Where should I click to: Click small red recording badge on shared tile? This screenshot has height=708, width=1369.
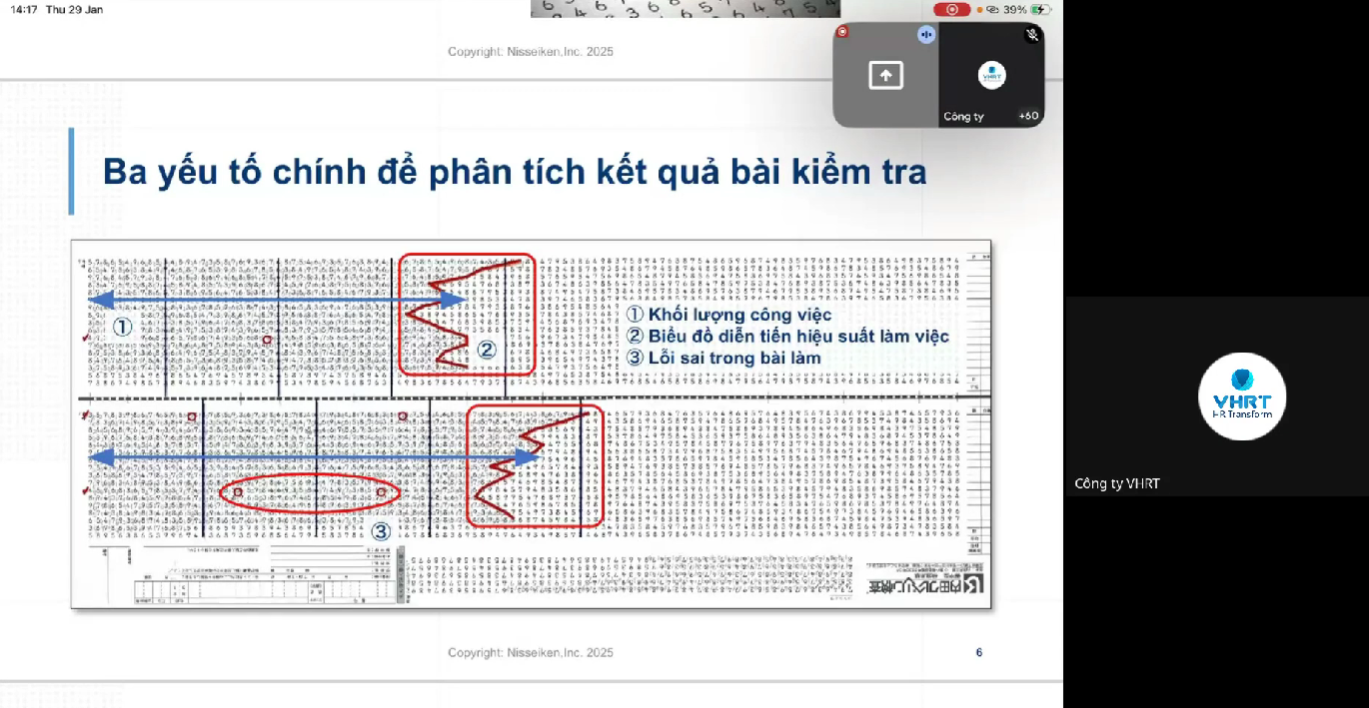pos(842,32)
